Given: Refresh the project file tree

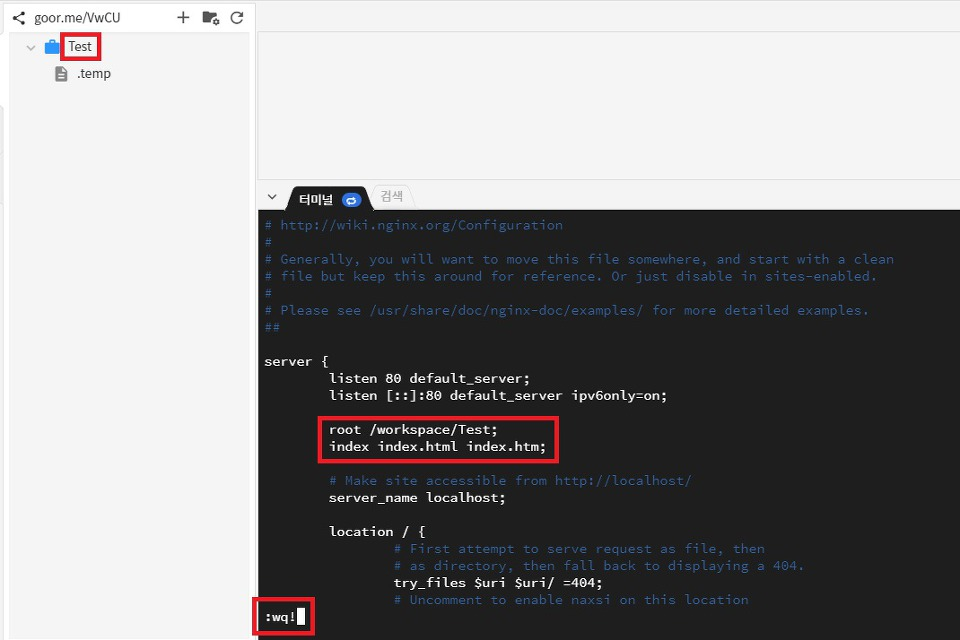Looking at the screenshot, I should (x=237, y=18).
